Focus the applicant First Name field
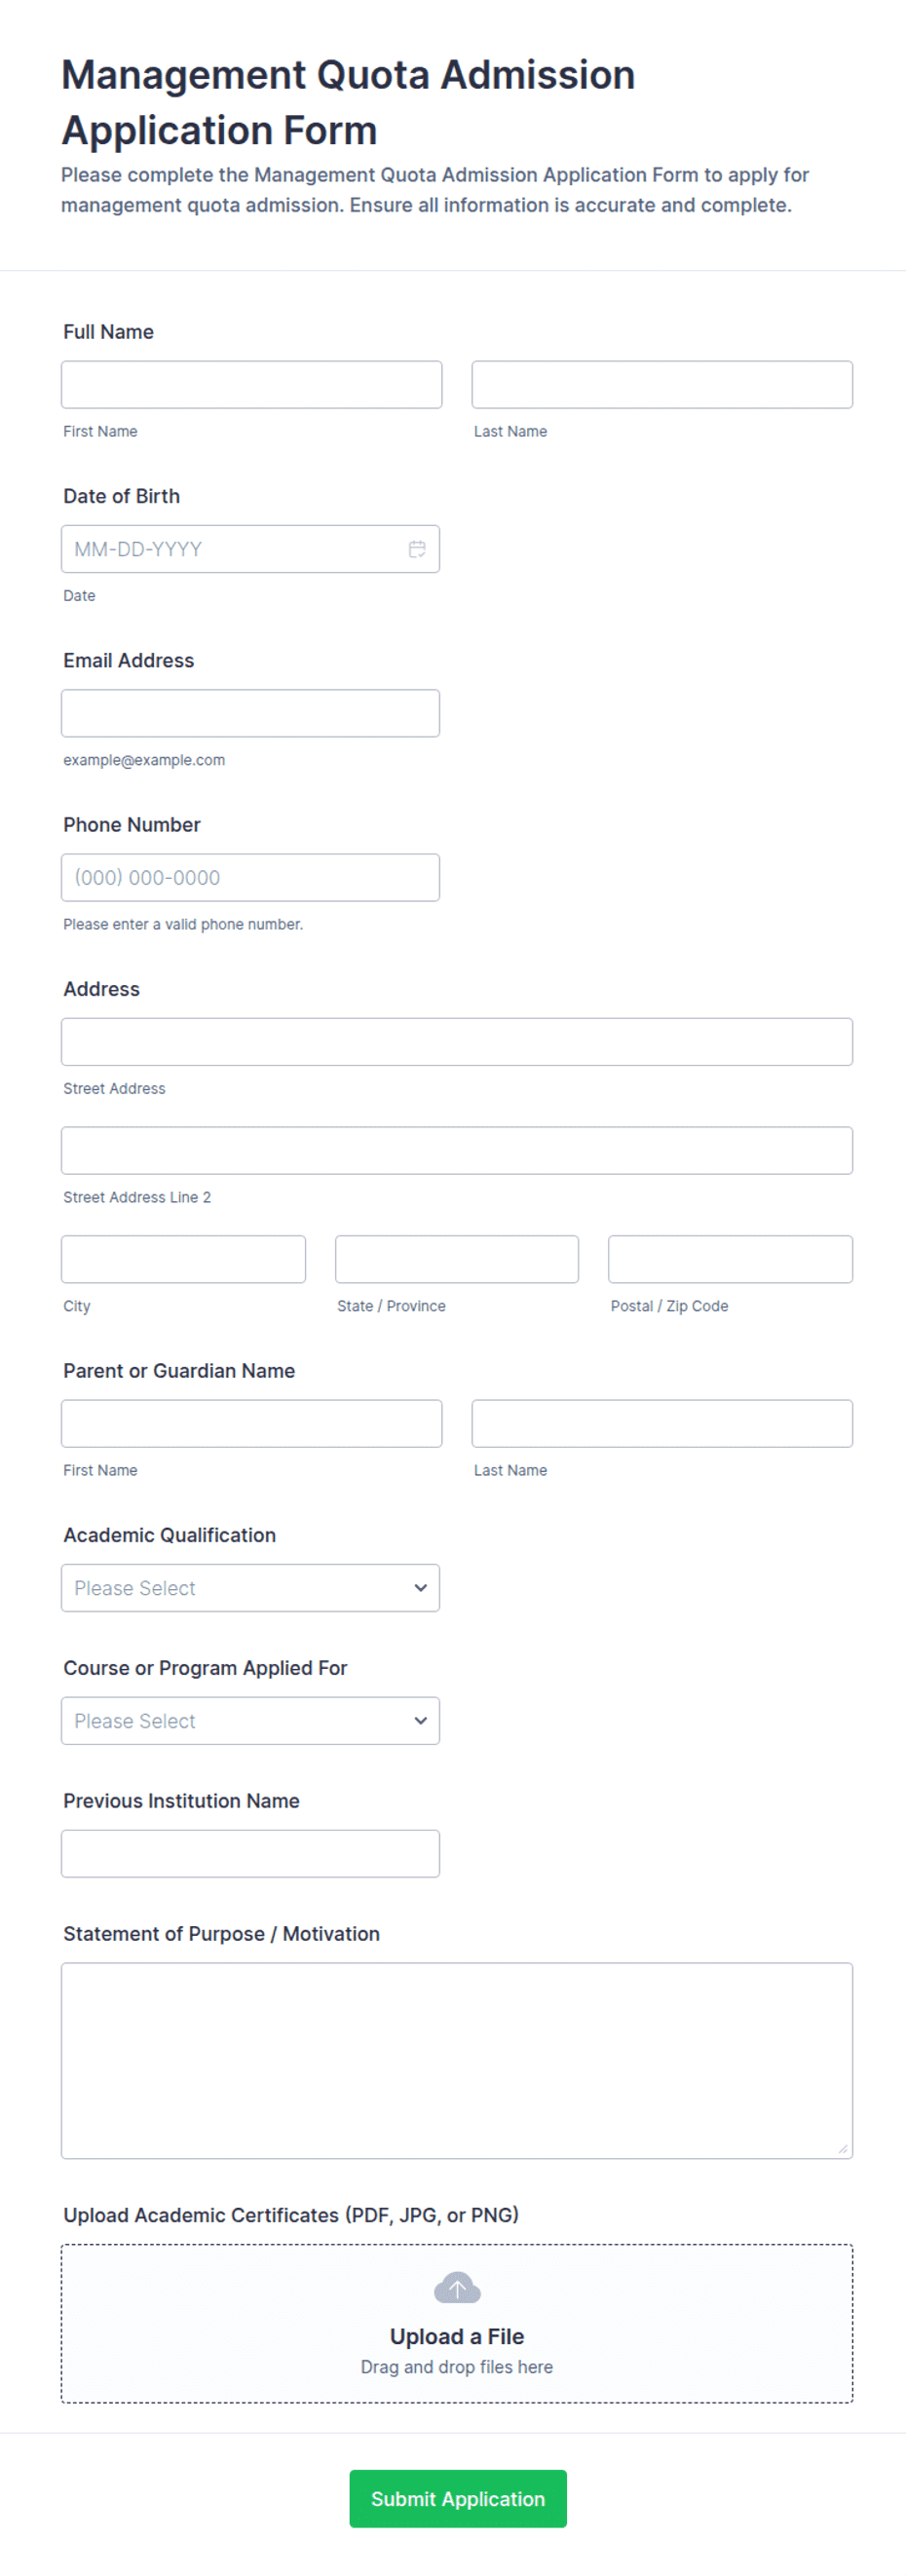Screen dimensions: 906x2576 251,385
